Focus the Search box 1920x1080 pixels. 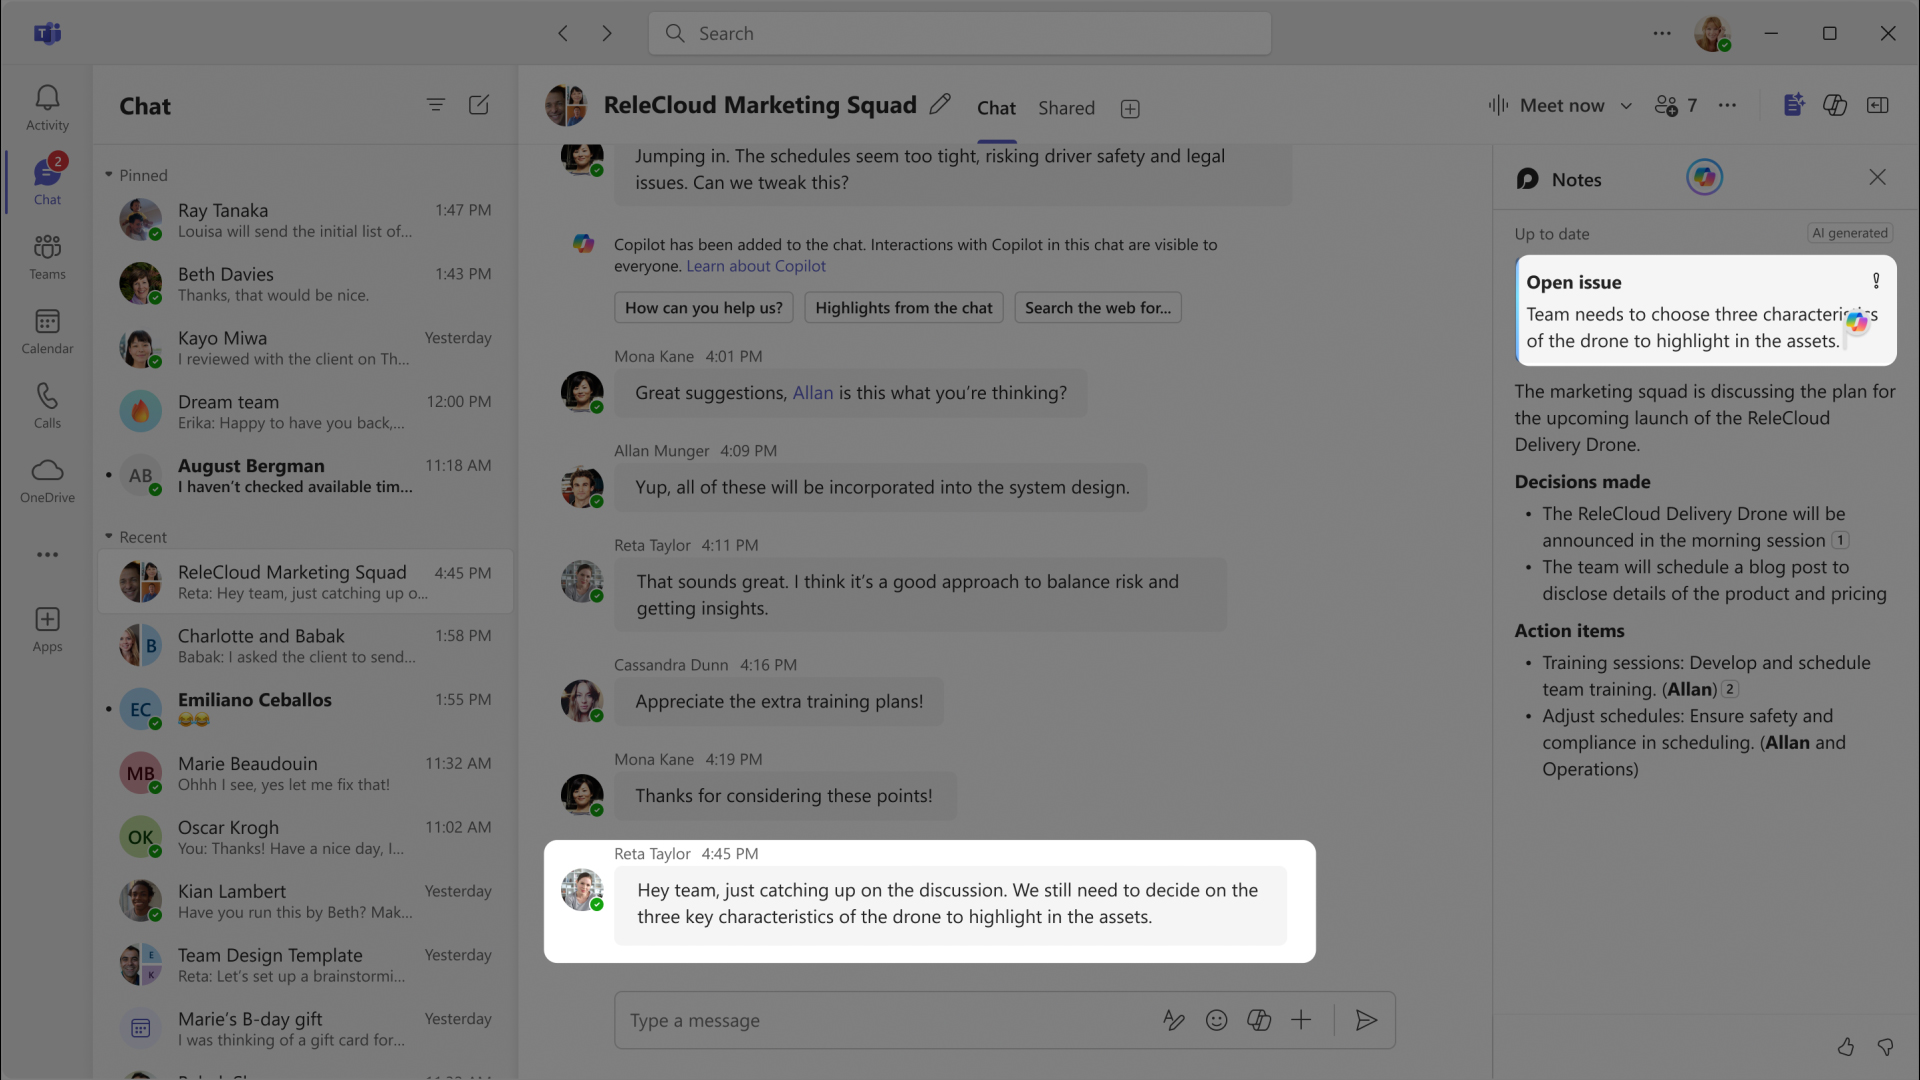[960, 33]
